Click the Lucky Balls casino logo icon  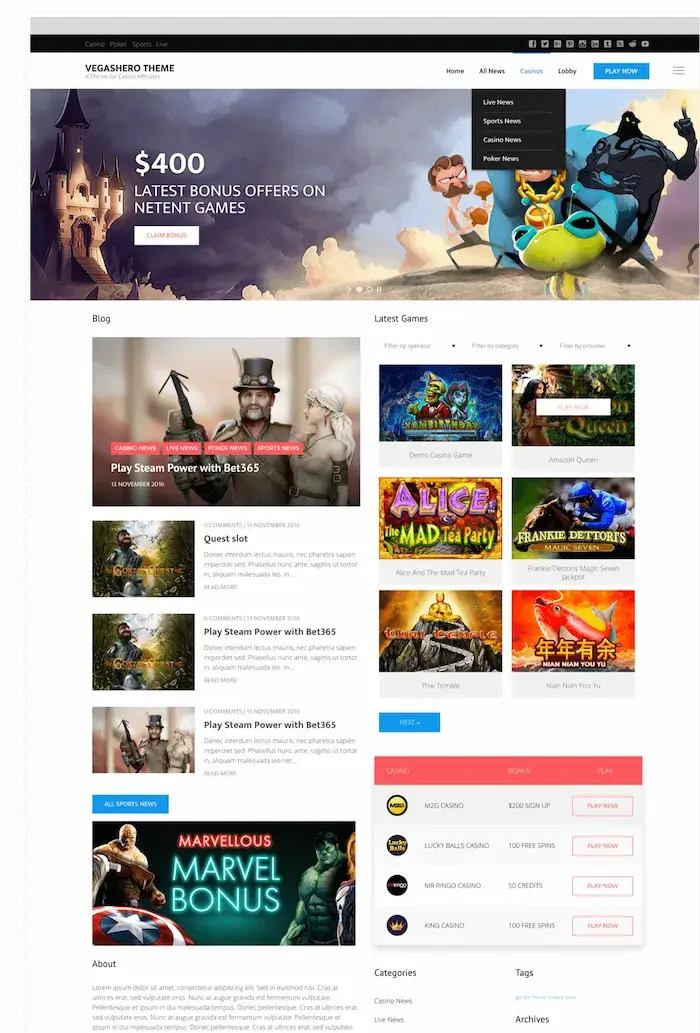(x=397, y=845)
